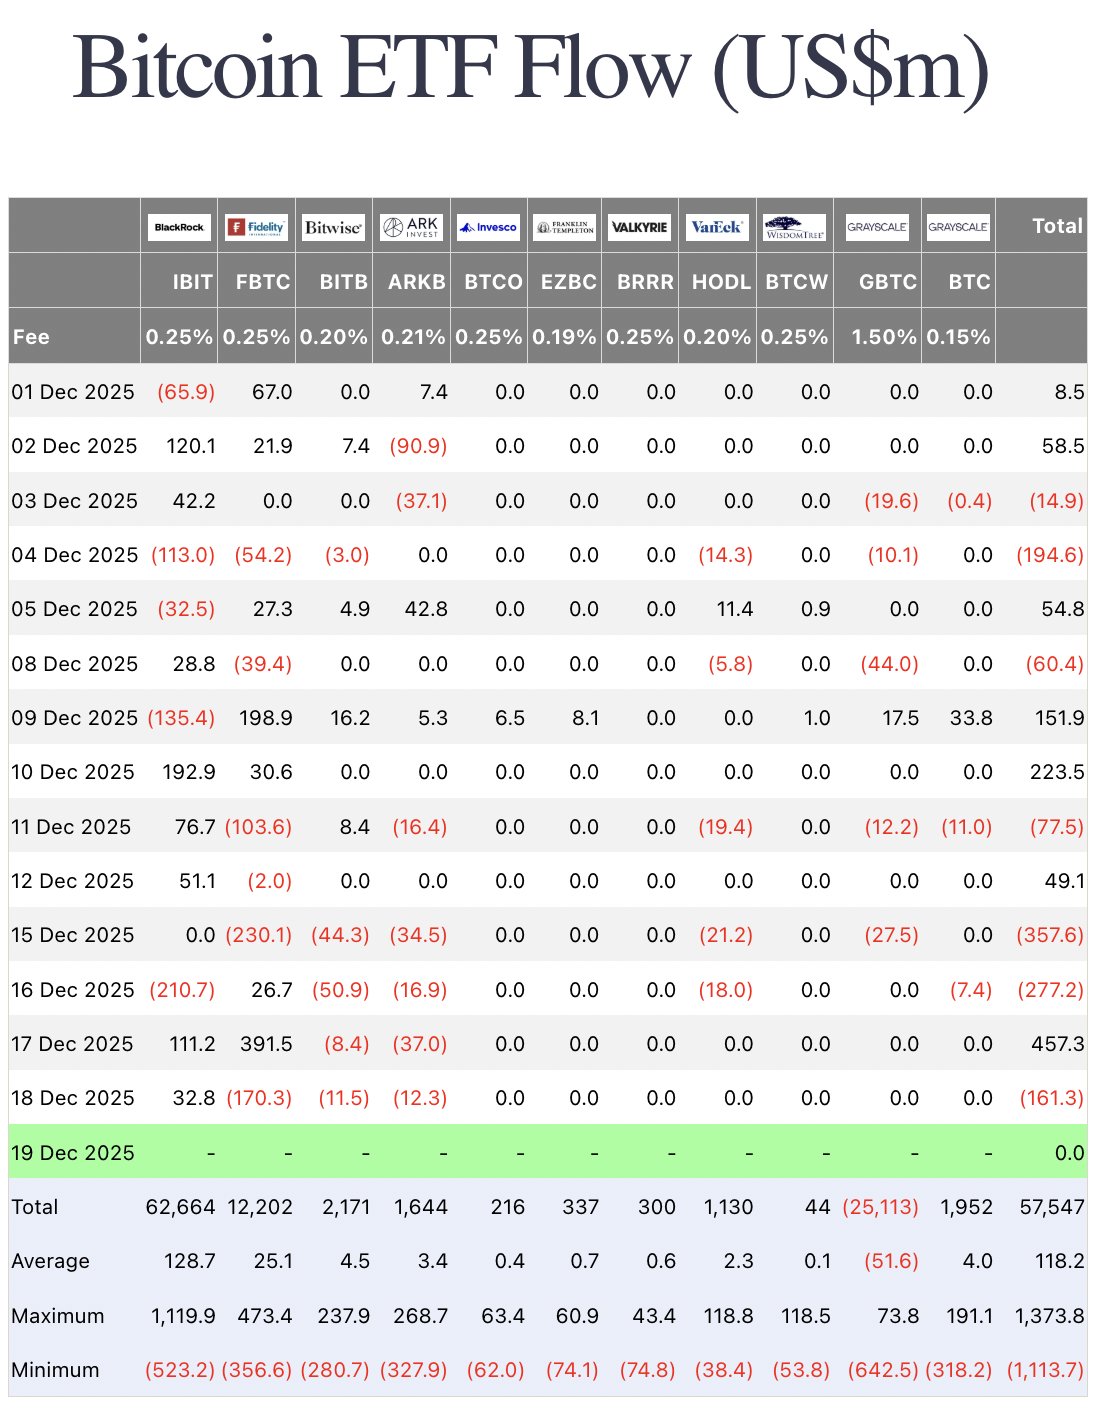Screen dimensions: 1094x1404
Task: Select the ARKB ticker header
Action: point(417,282)
